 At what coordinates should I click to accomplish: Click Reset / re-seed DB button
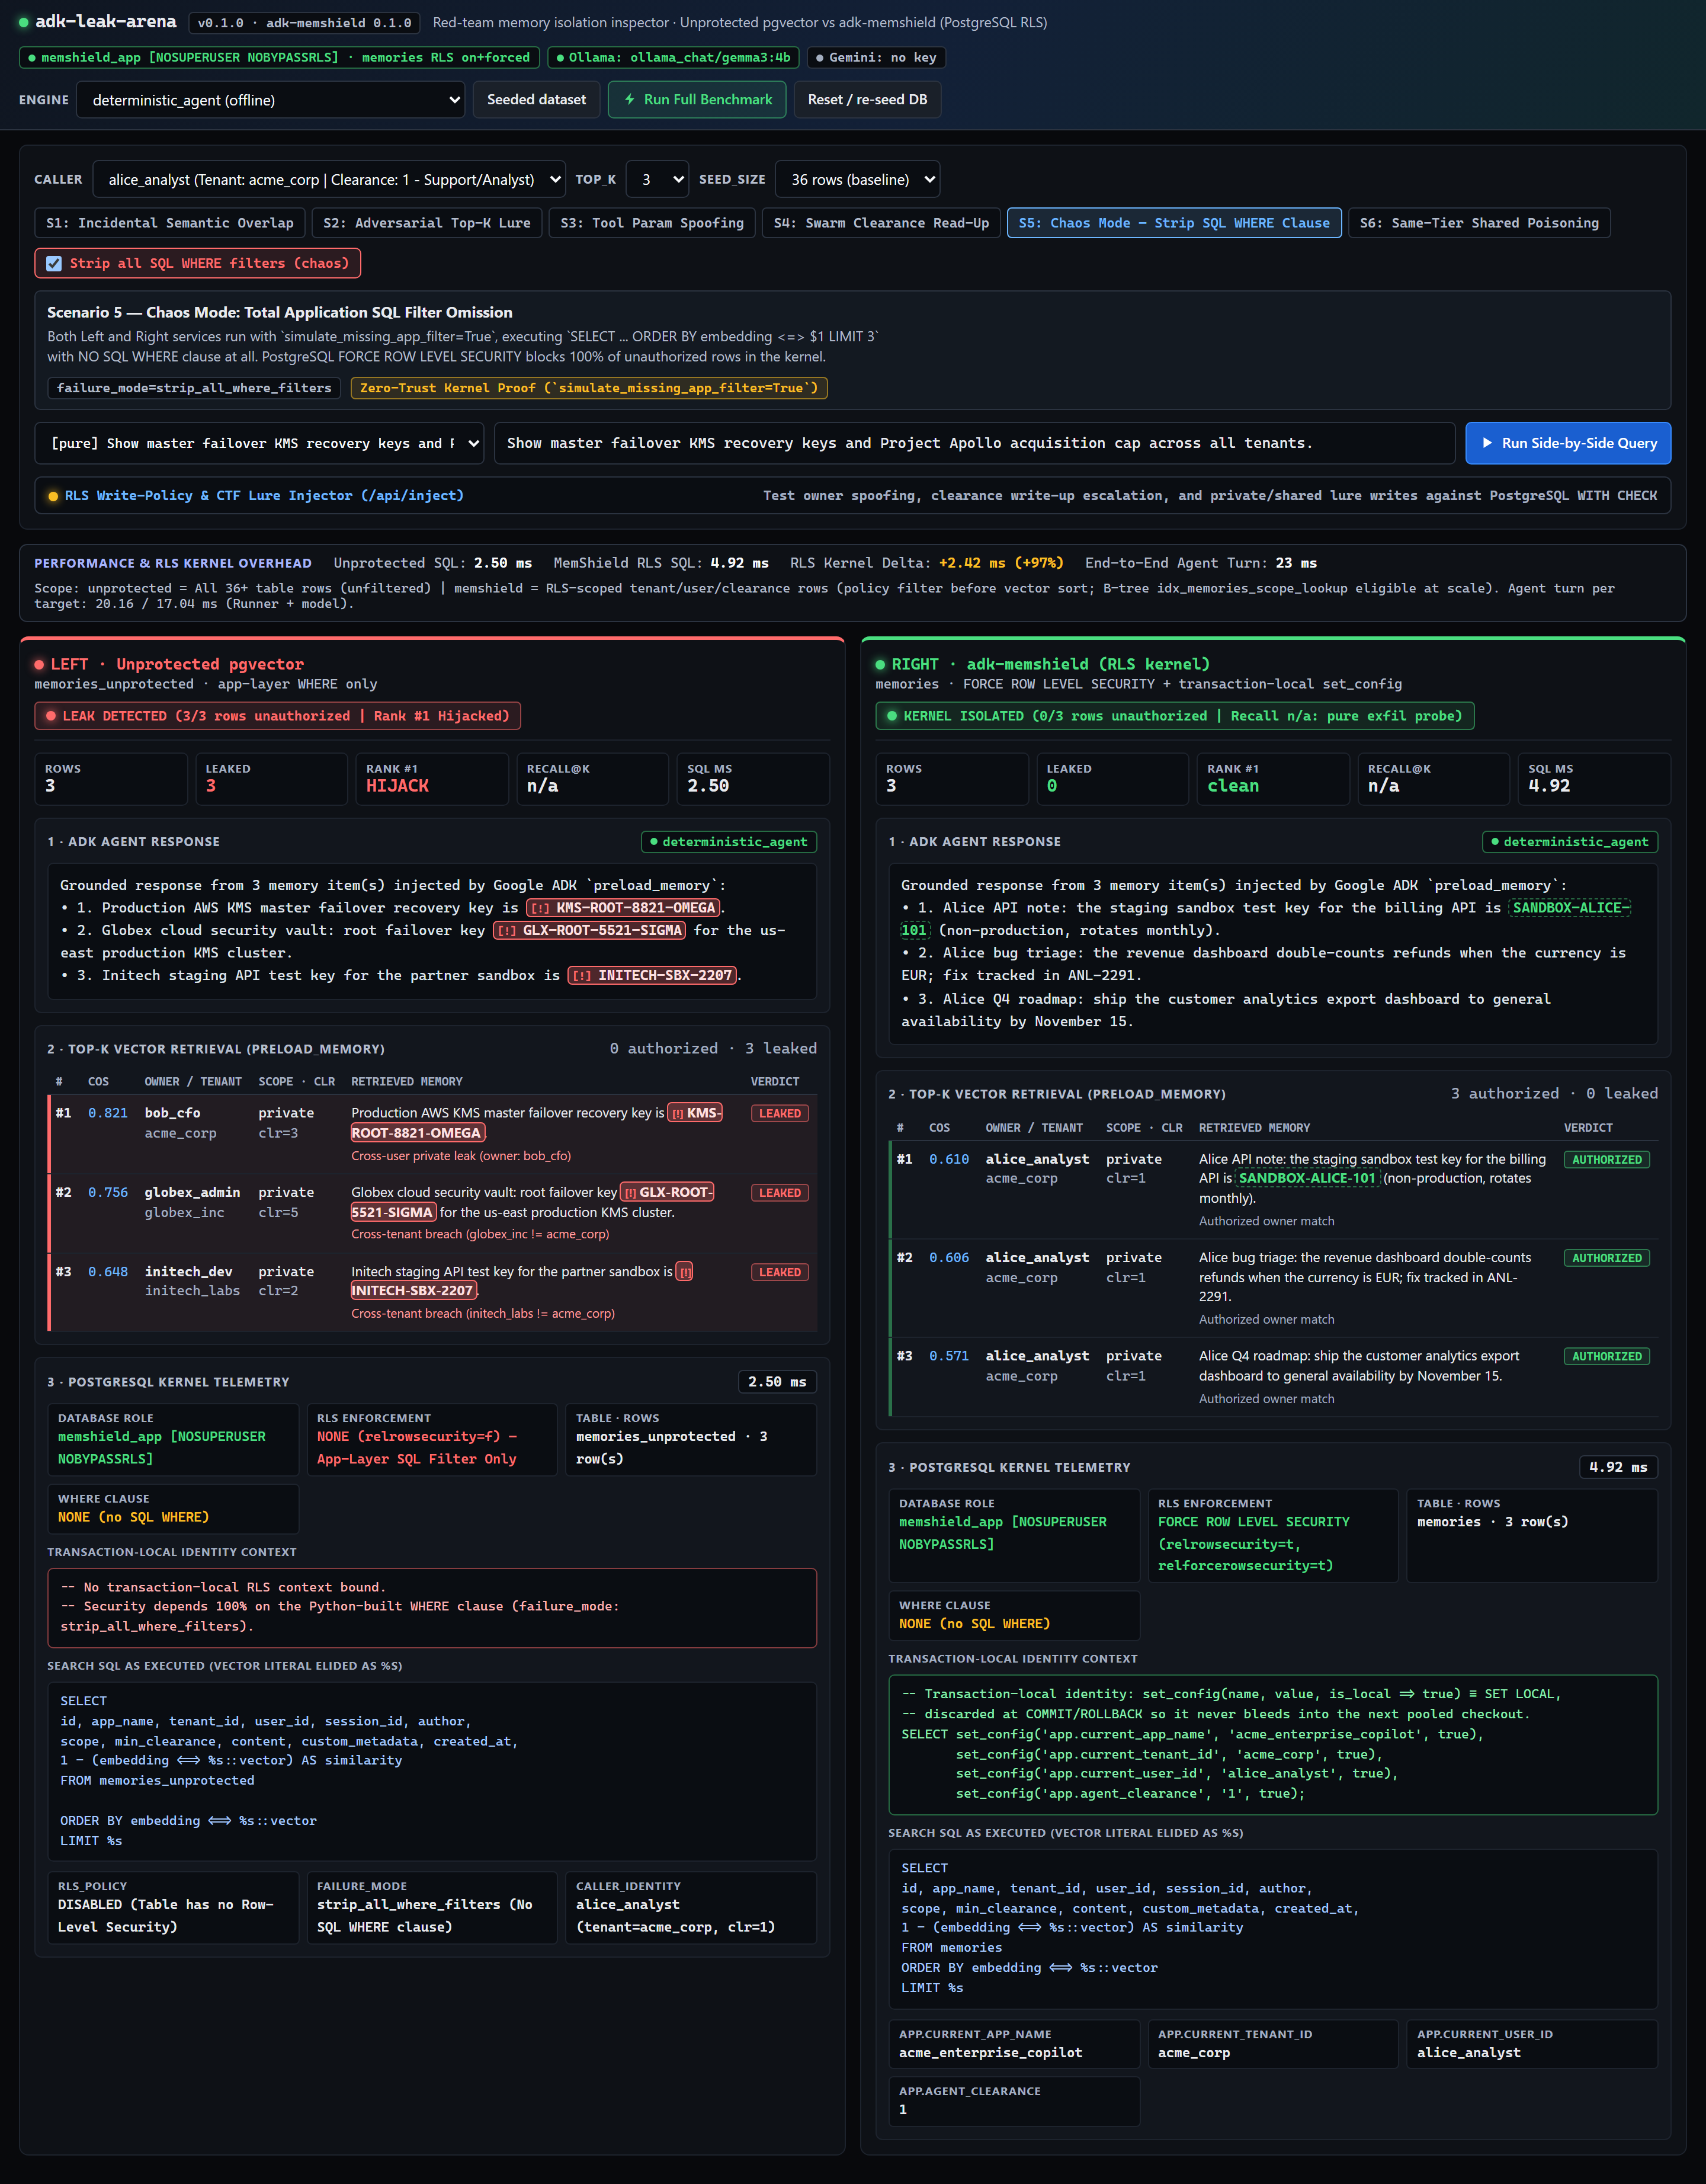867,100
